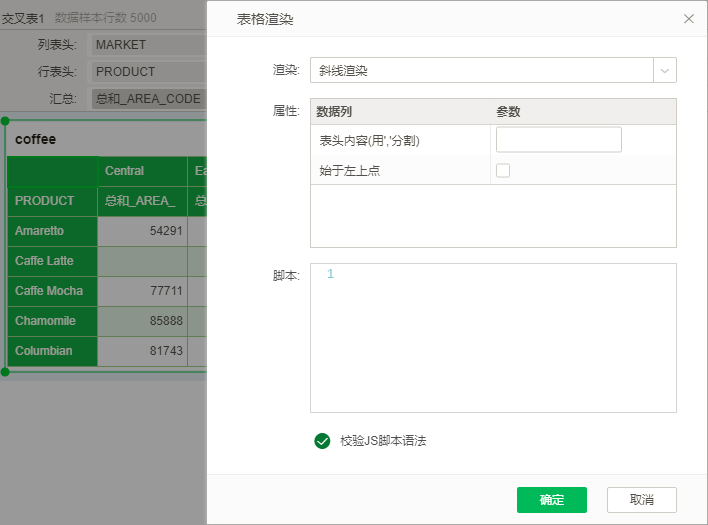Select the MARKET column header field
This screenshot has height=525, width=708.
tap(148, 45)
